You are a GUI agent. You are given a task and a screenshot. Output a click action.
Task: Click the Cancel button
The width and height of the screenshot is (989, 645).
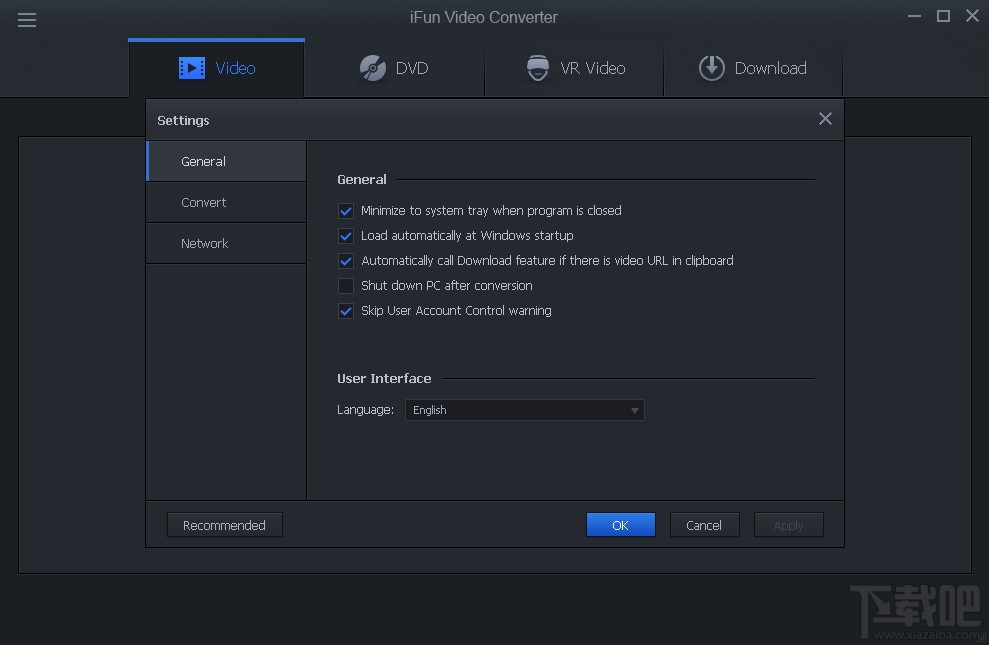click(704, 524)
